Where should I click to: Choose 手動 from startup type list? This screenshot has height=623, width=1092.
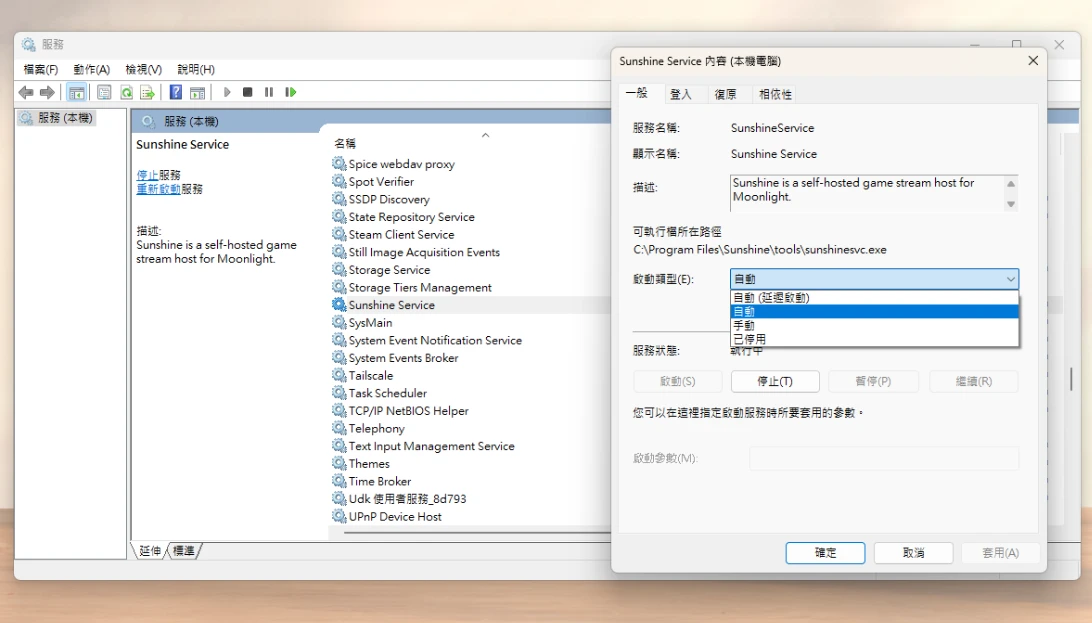coord(875,325)
